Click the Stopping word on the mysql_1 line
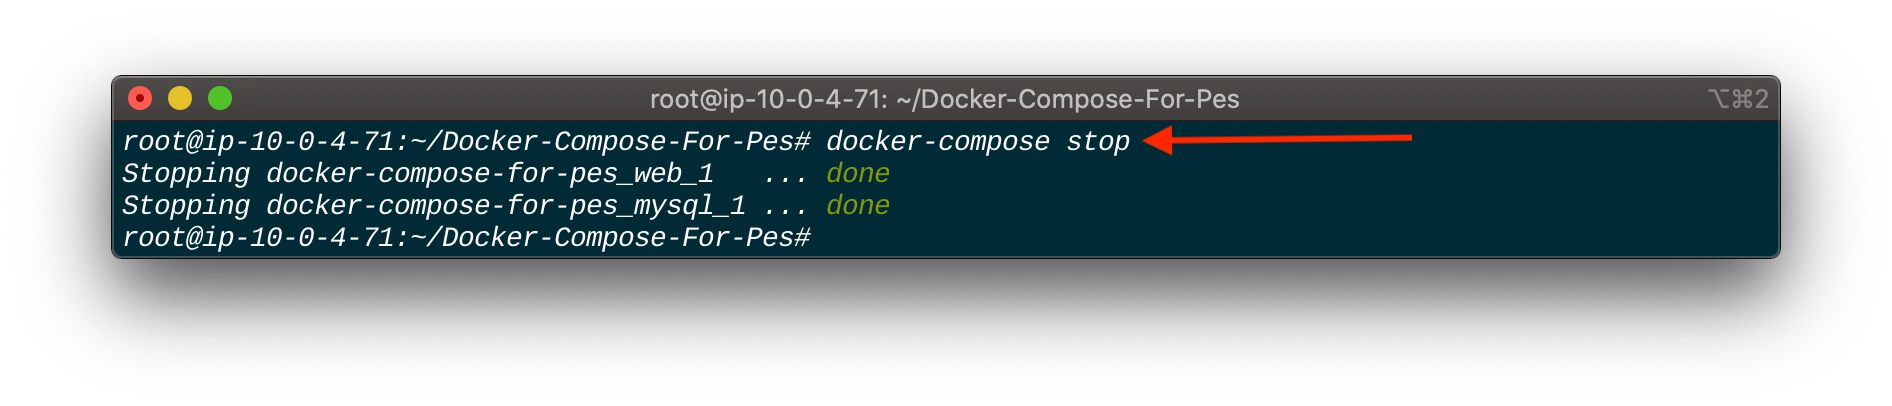This screenshot has height=406, width=1892. (186, 206)
